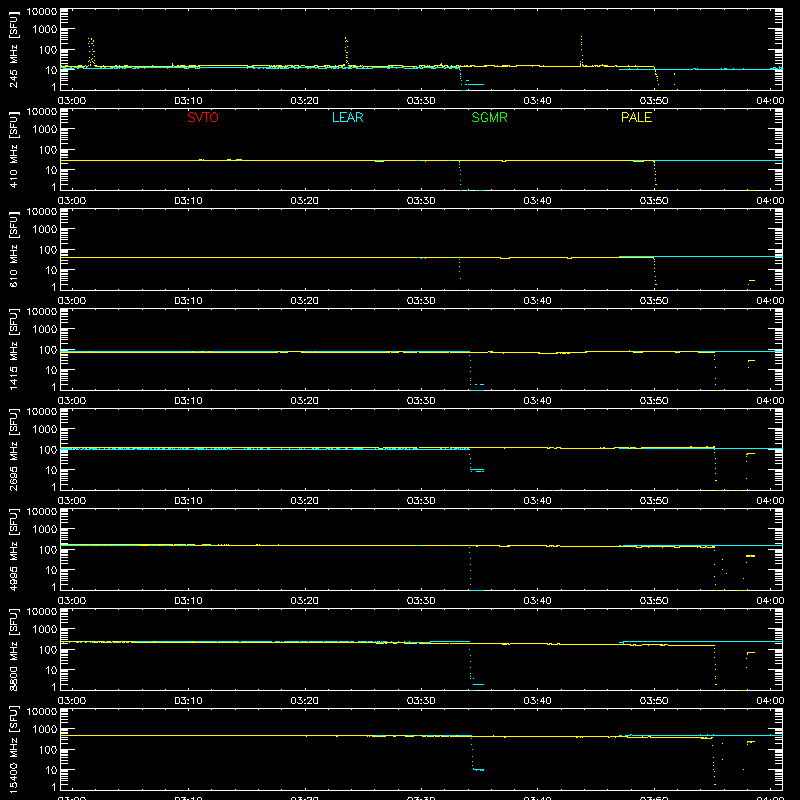Select the 4995 MHz [SFU] axis label
800x800 pixels.
pos(14,550)
